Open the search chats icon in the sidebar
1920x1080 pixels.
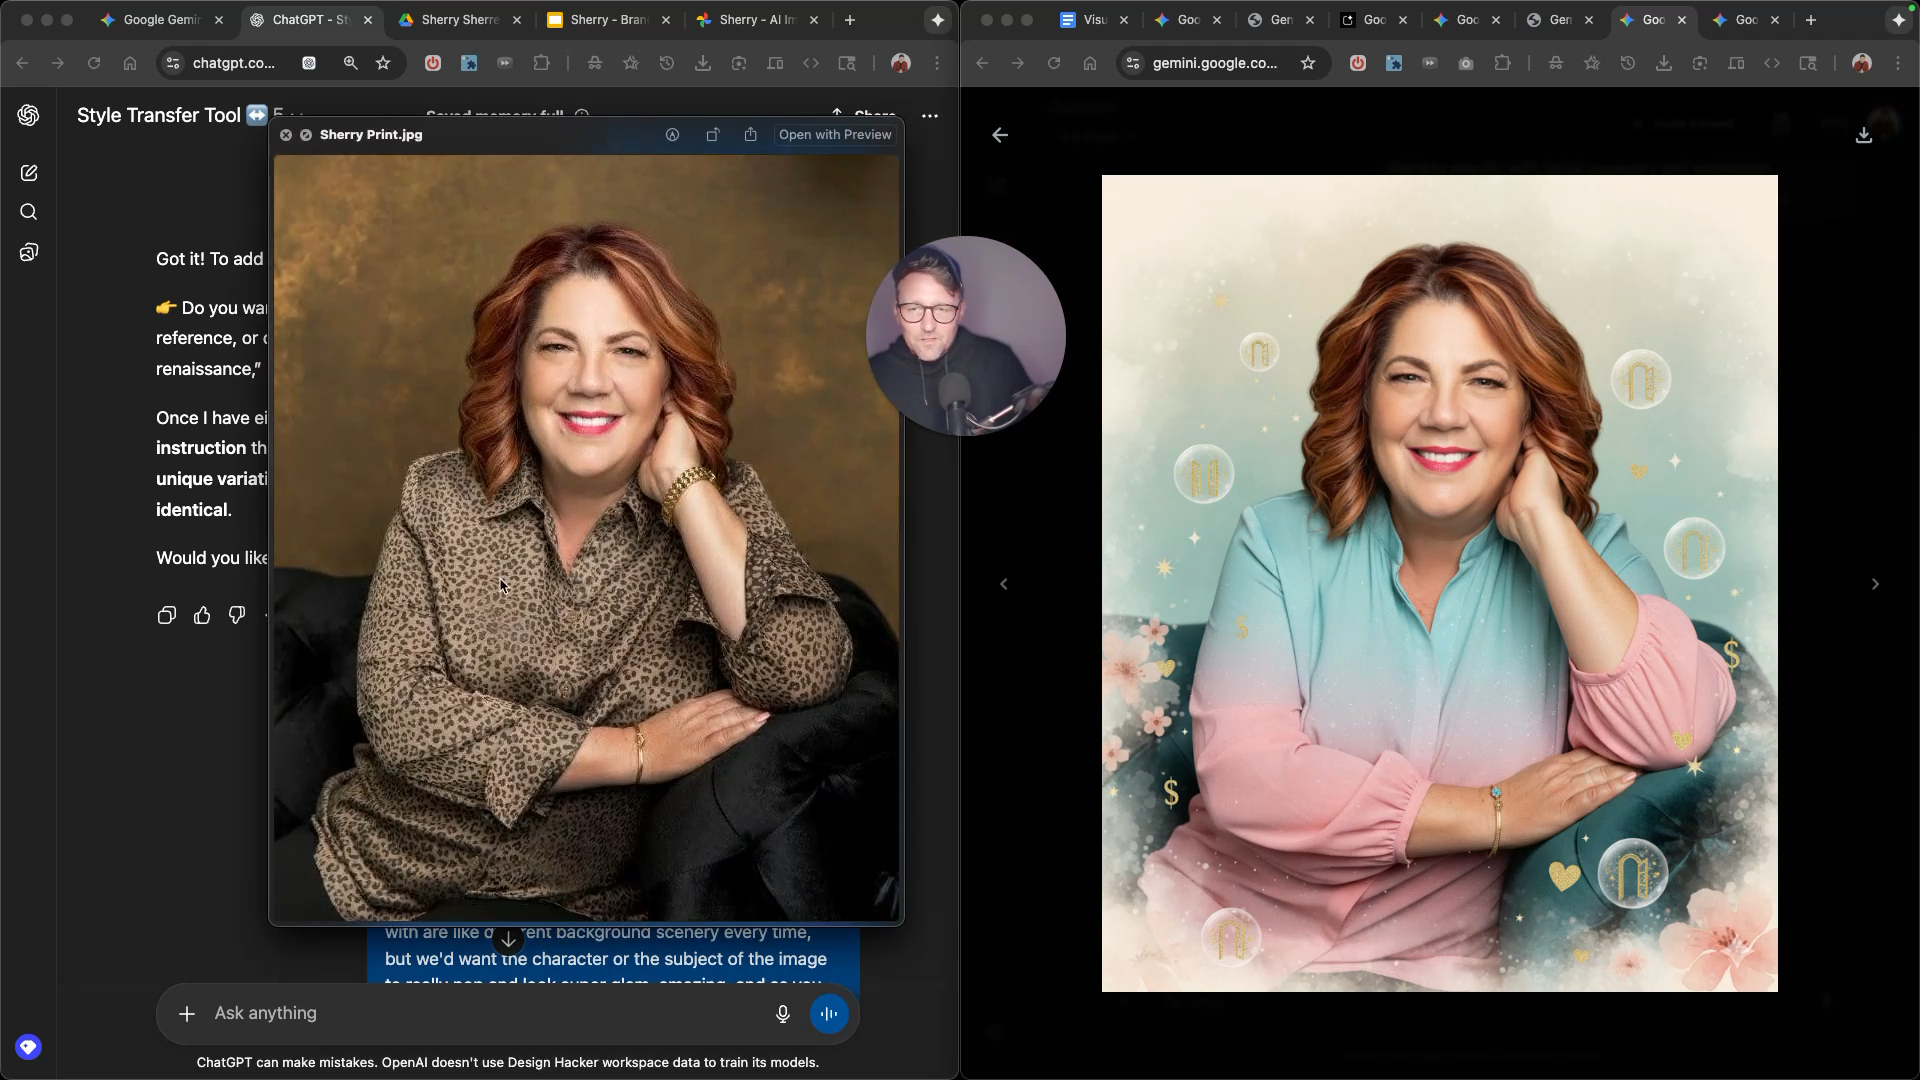coord(29,212)
